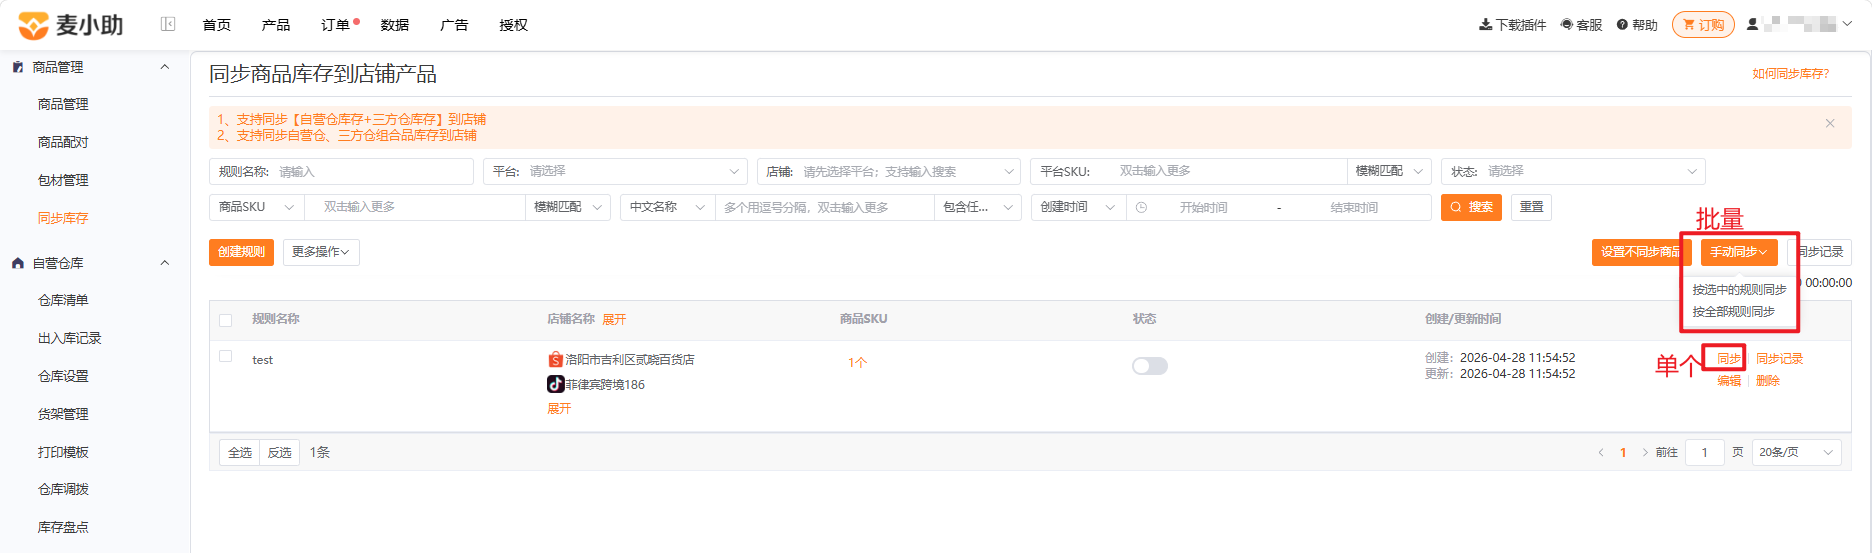Click the 规则名称 input field
This screenshot has width=1872, height=553.
[341, 171]
